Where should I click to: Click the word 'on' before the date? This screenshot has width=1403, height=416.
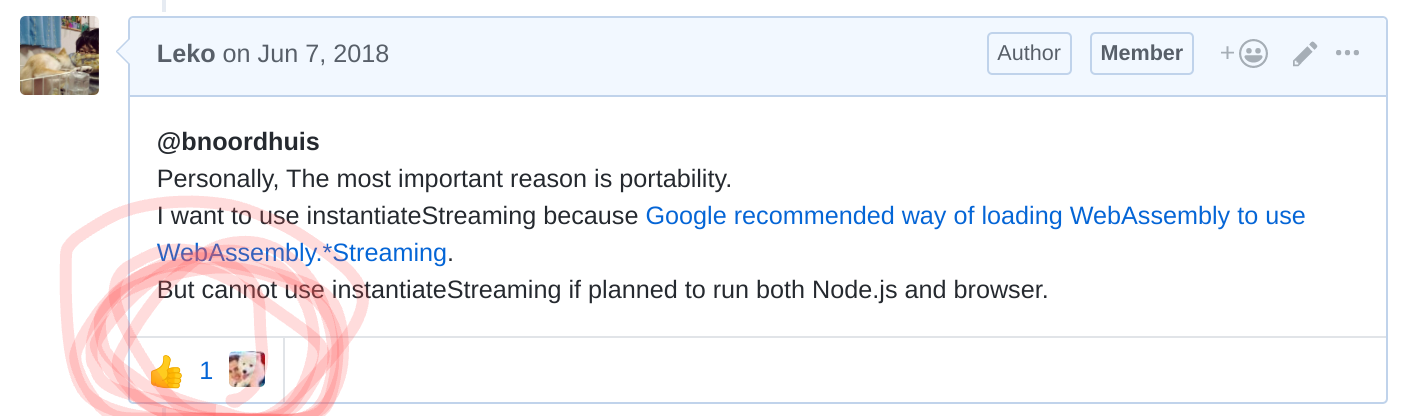(236, 54)
